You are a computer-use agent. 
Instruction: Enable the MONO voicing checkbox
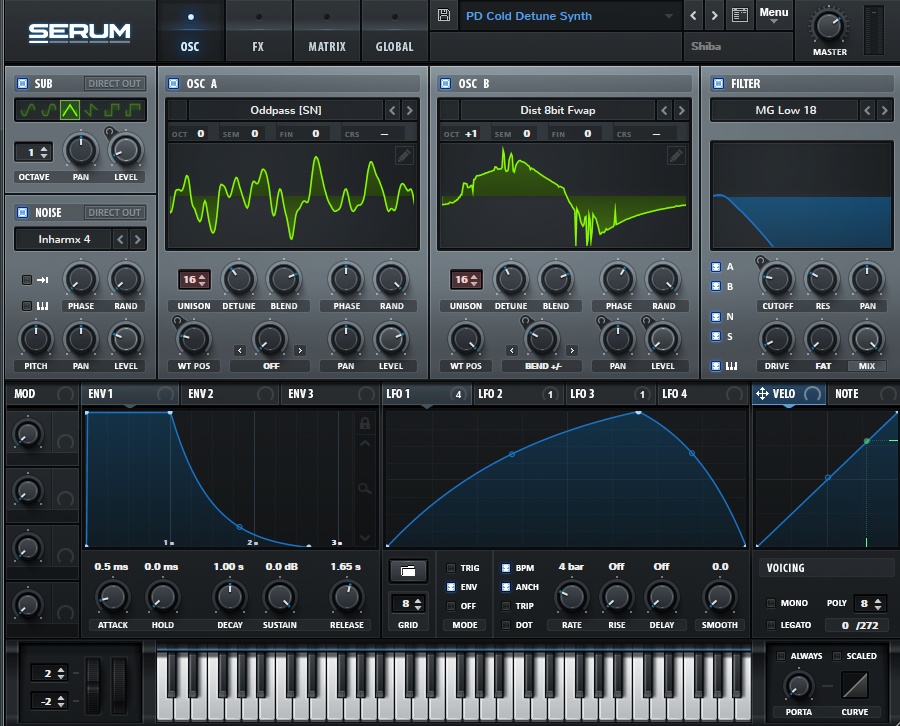click(771, 603)
